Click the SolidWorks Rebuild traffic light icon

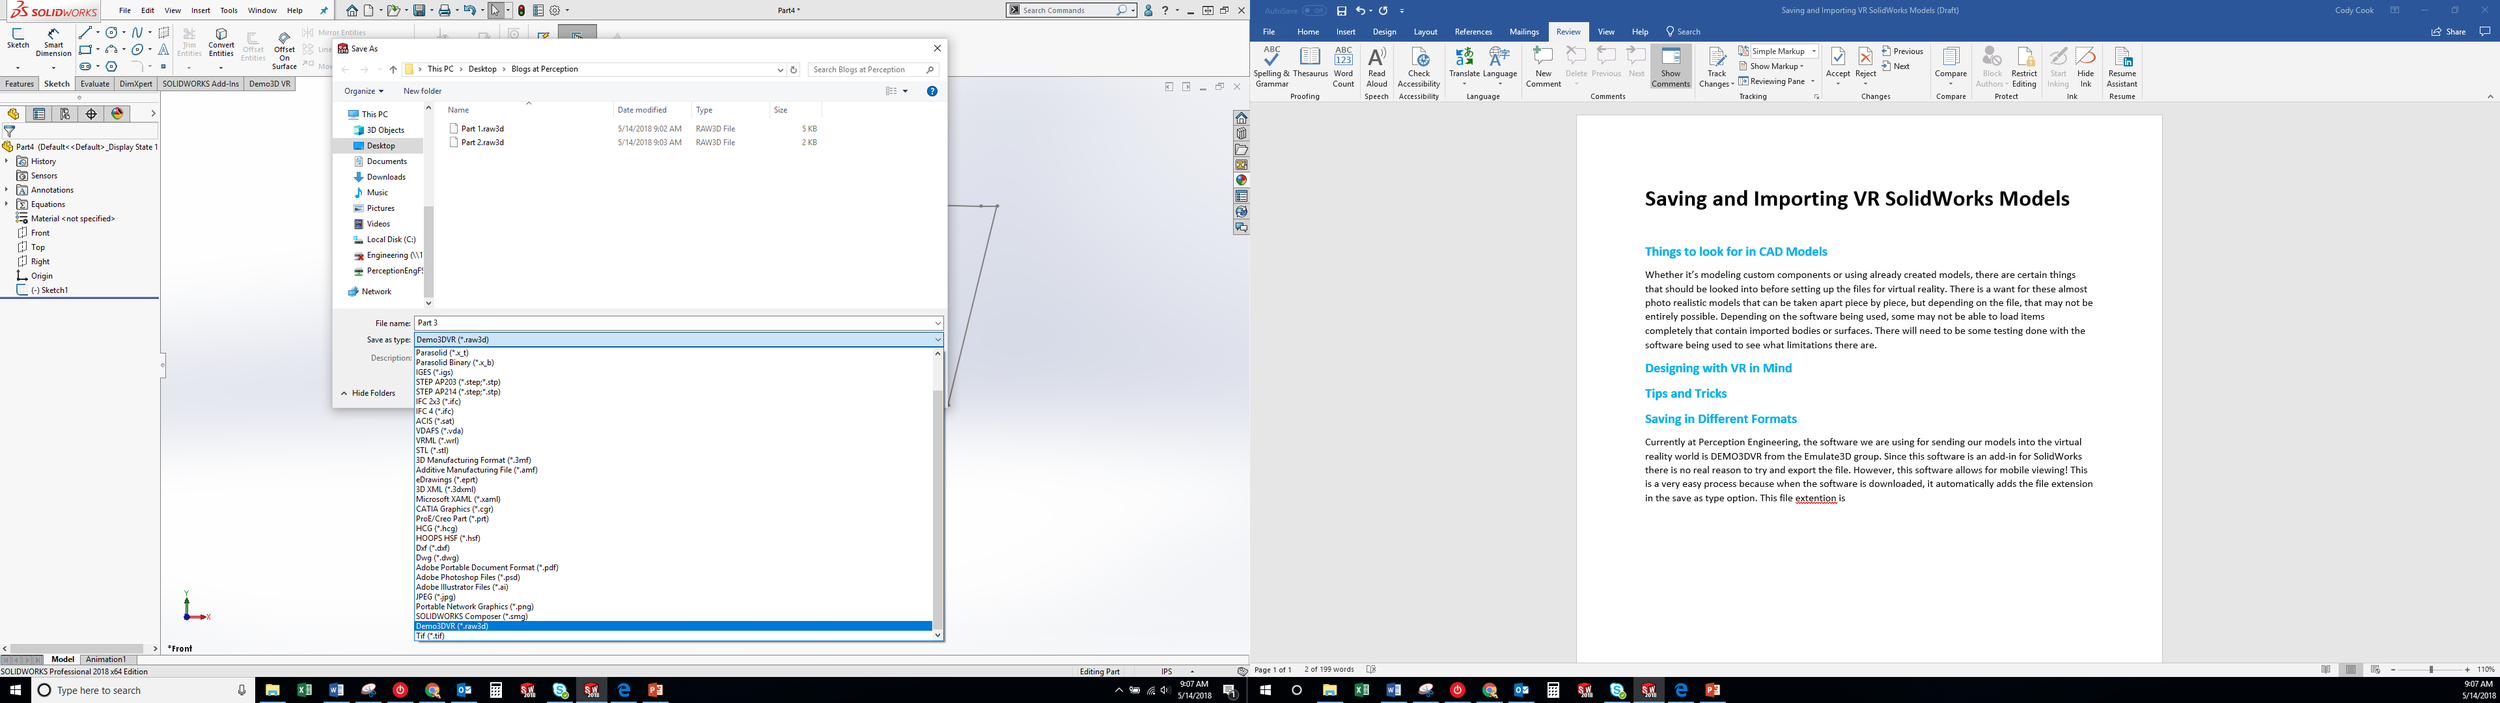click(521, 10)
